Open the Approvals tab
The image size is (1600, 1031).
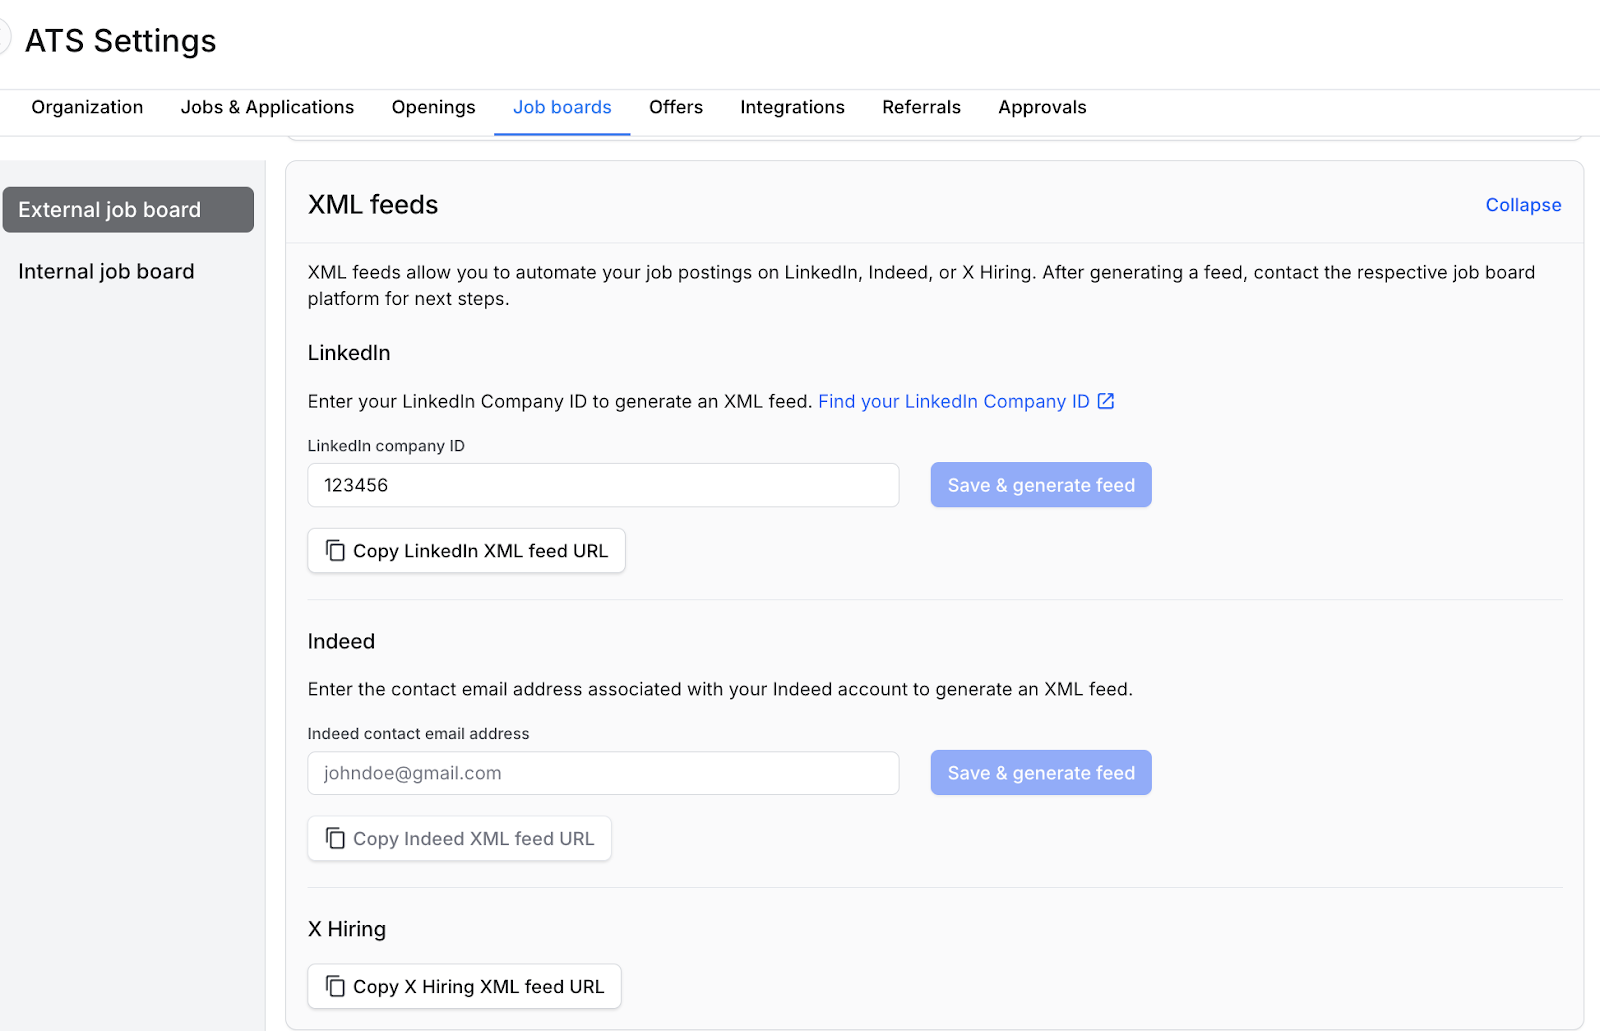click(1042, 107)
